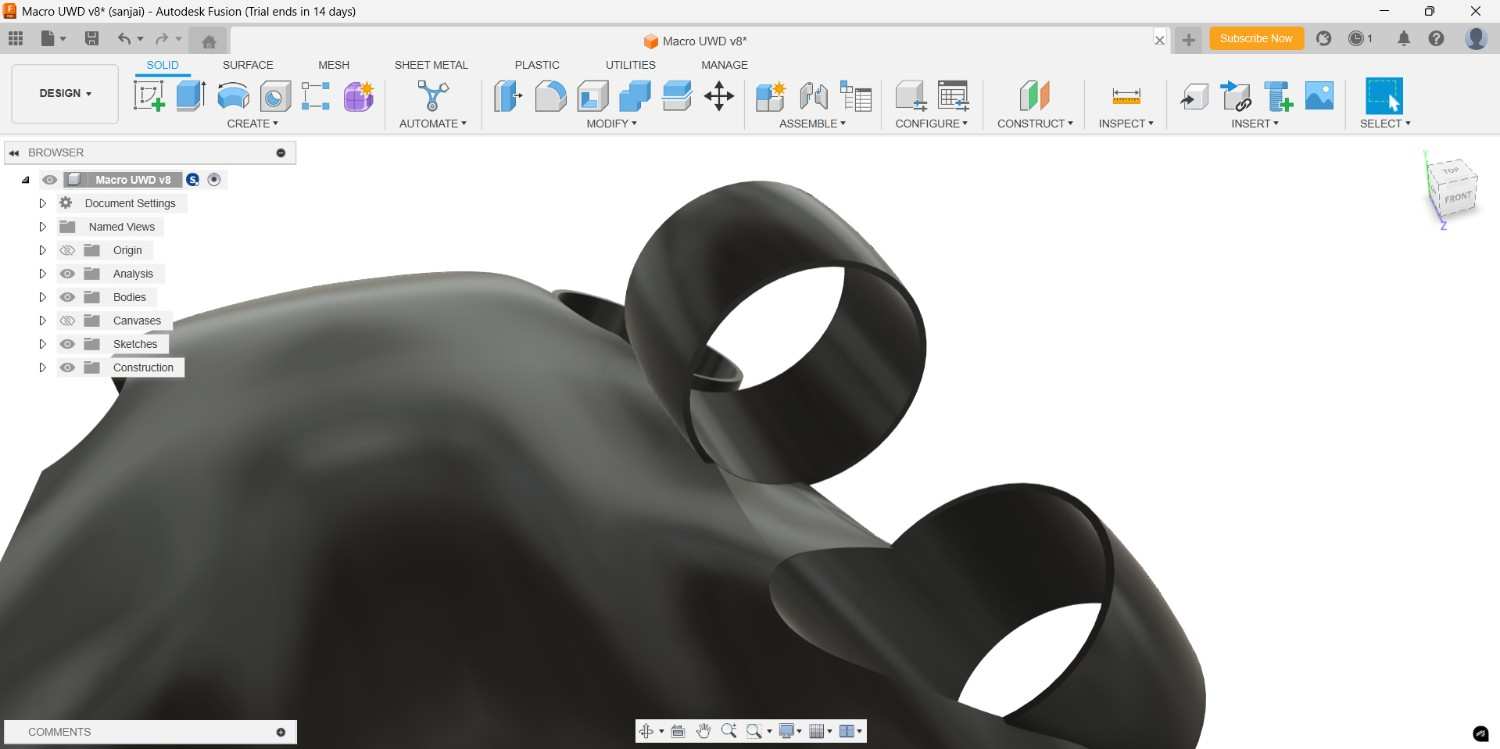
Task: Open the CREATE dropdown menu
Action: [x=252, y=124]
